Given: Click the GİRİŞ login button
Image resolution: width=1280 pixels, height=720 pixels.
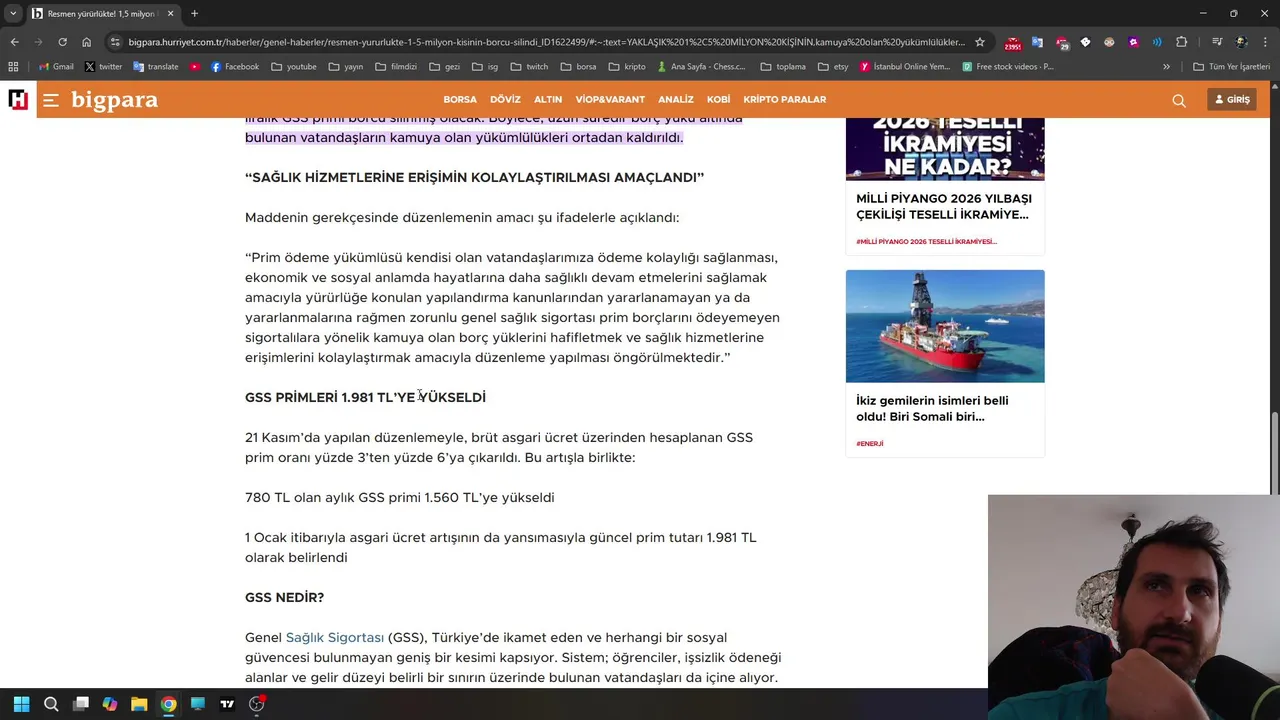Looking at the screenshot, I should tap(1232, 100).
